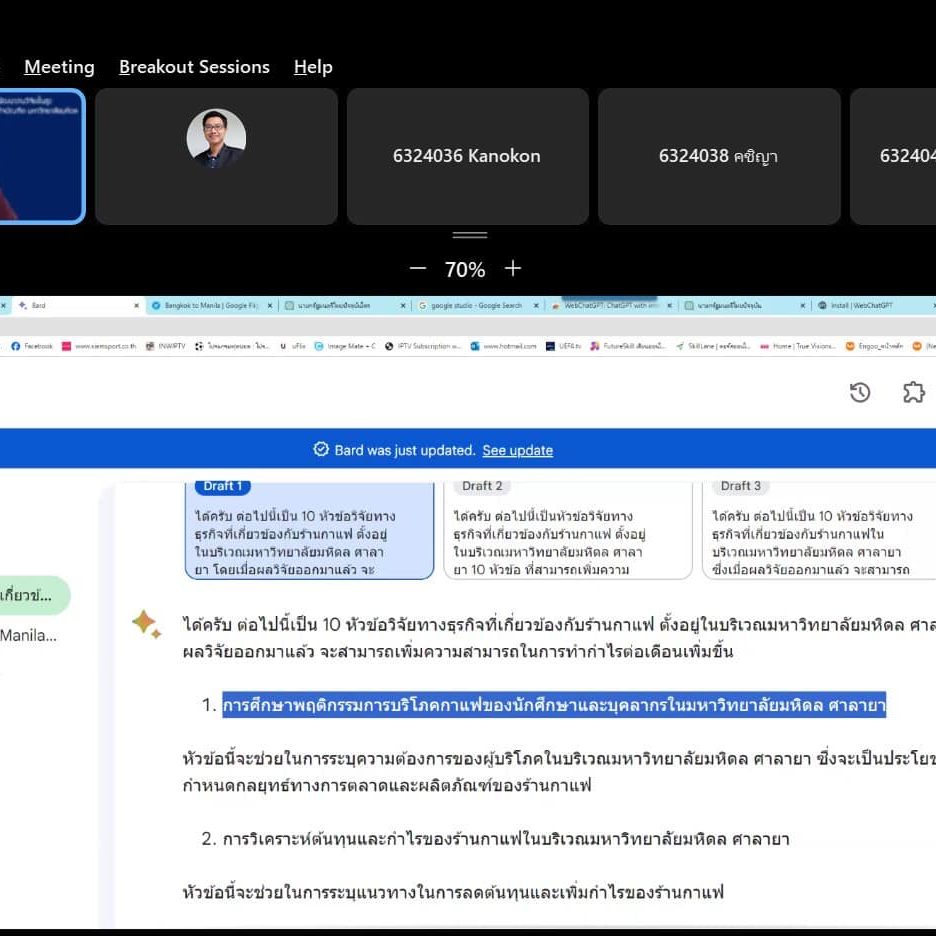Select the Draft 1 response card
Viewport: 936px width, 936px height.
click(x=310, y=529)
